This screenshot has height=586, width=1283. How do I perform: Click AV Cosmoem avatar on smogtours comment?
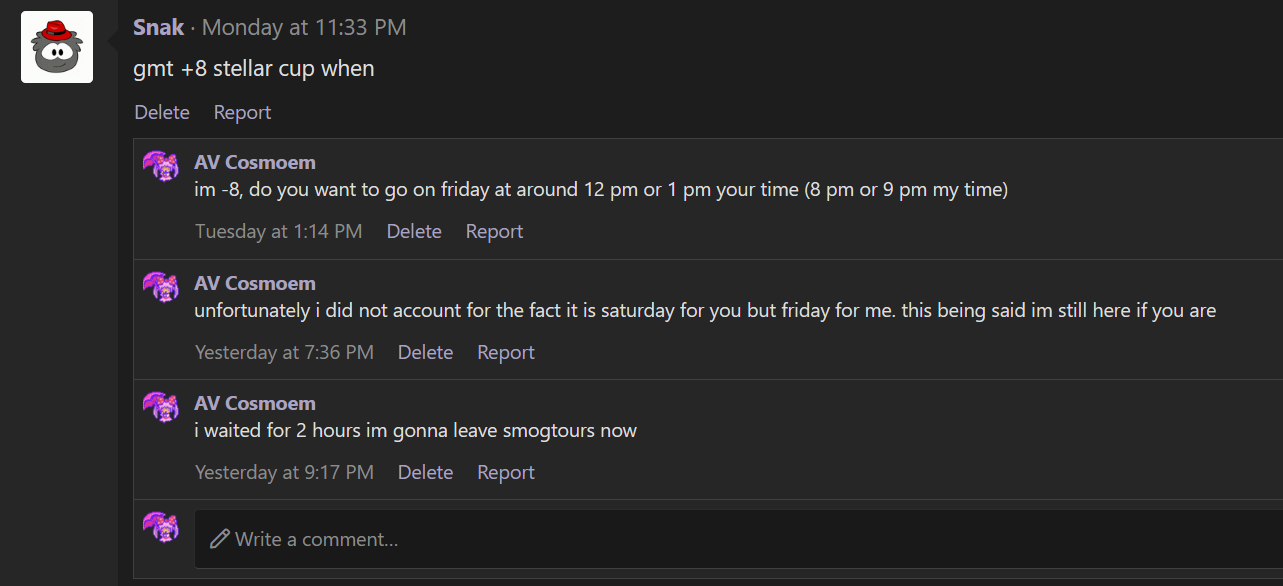point(161,406)
